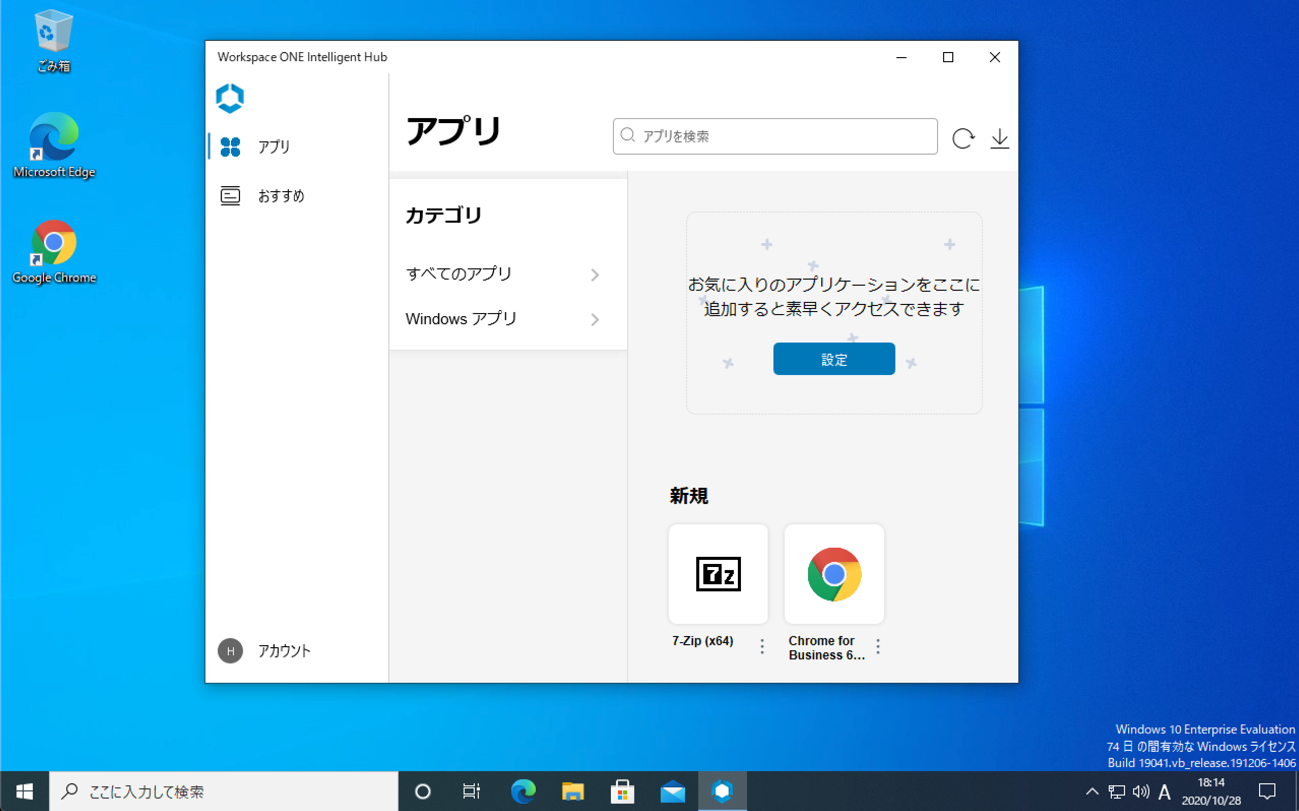The image size is (1299, 811).
Task: Click the taskbar search box ここに入力して検索
Action: pos(224,791)
